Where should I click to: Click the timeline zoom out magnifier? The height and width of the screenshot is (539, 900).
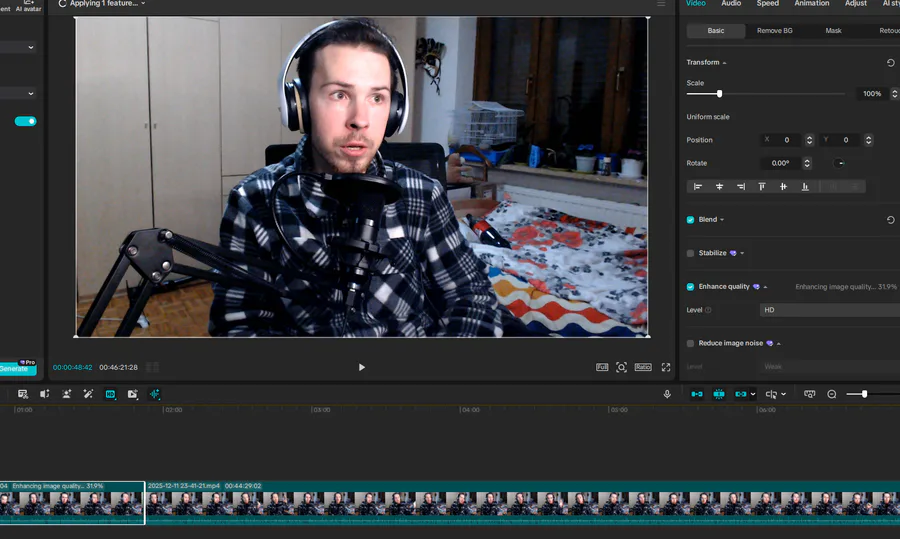[832, 394]
